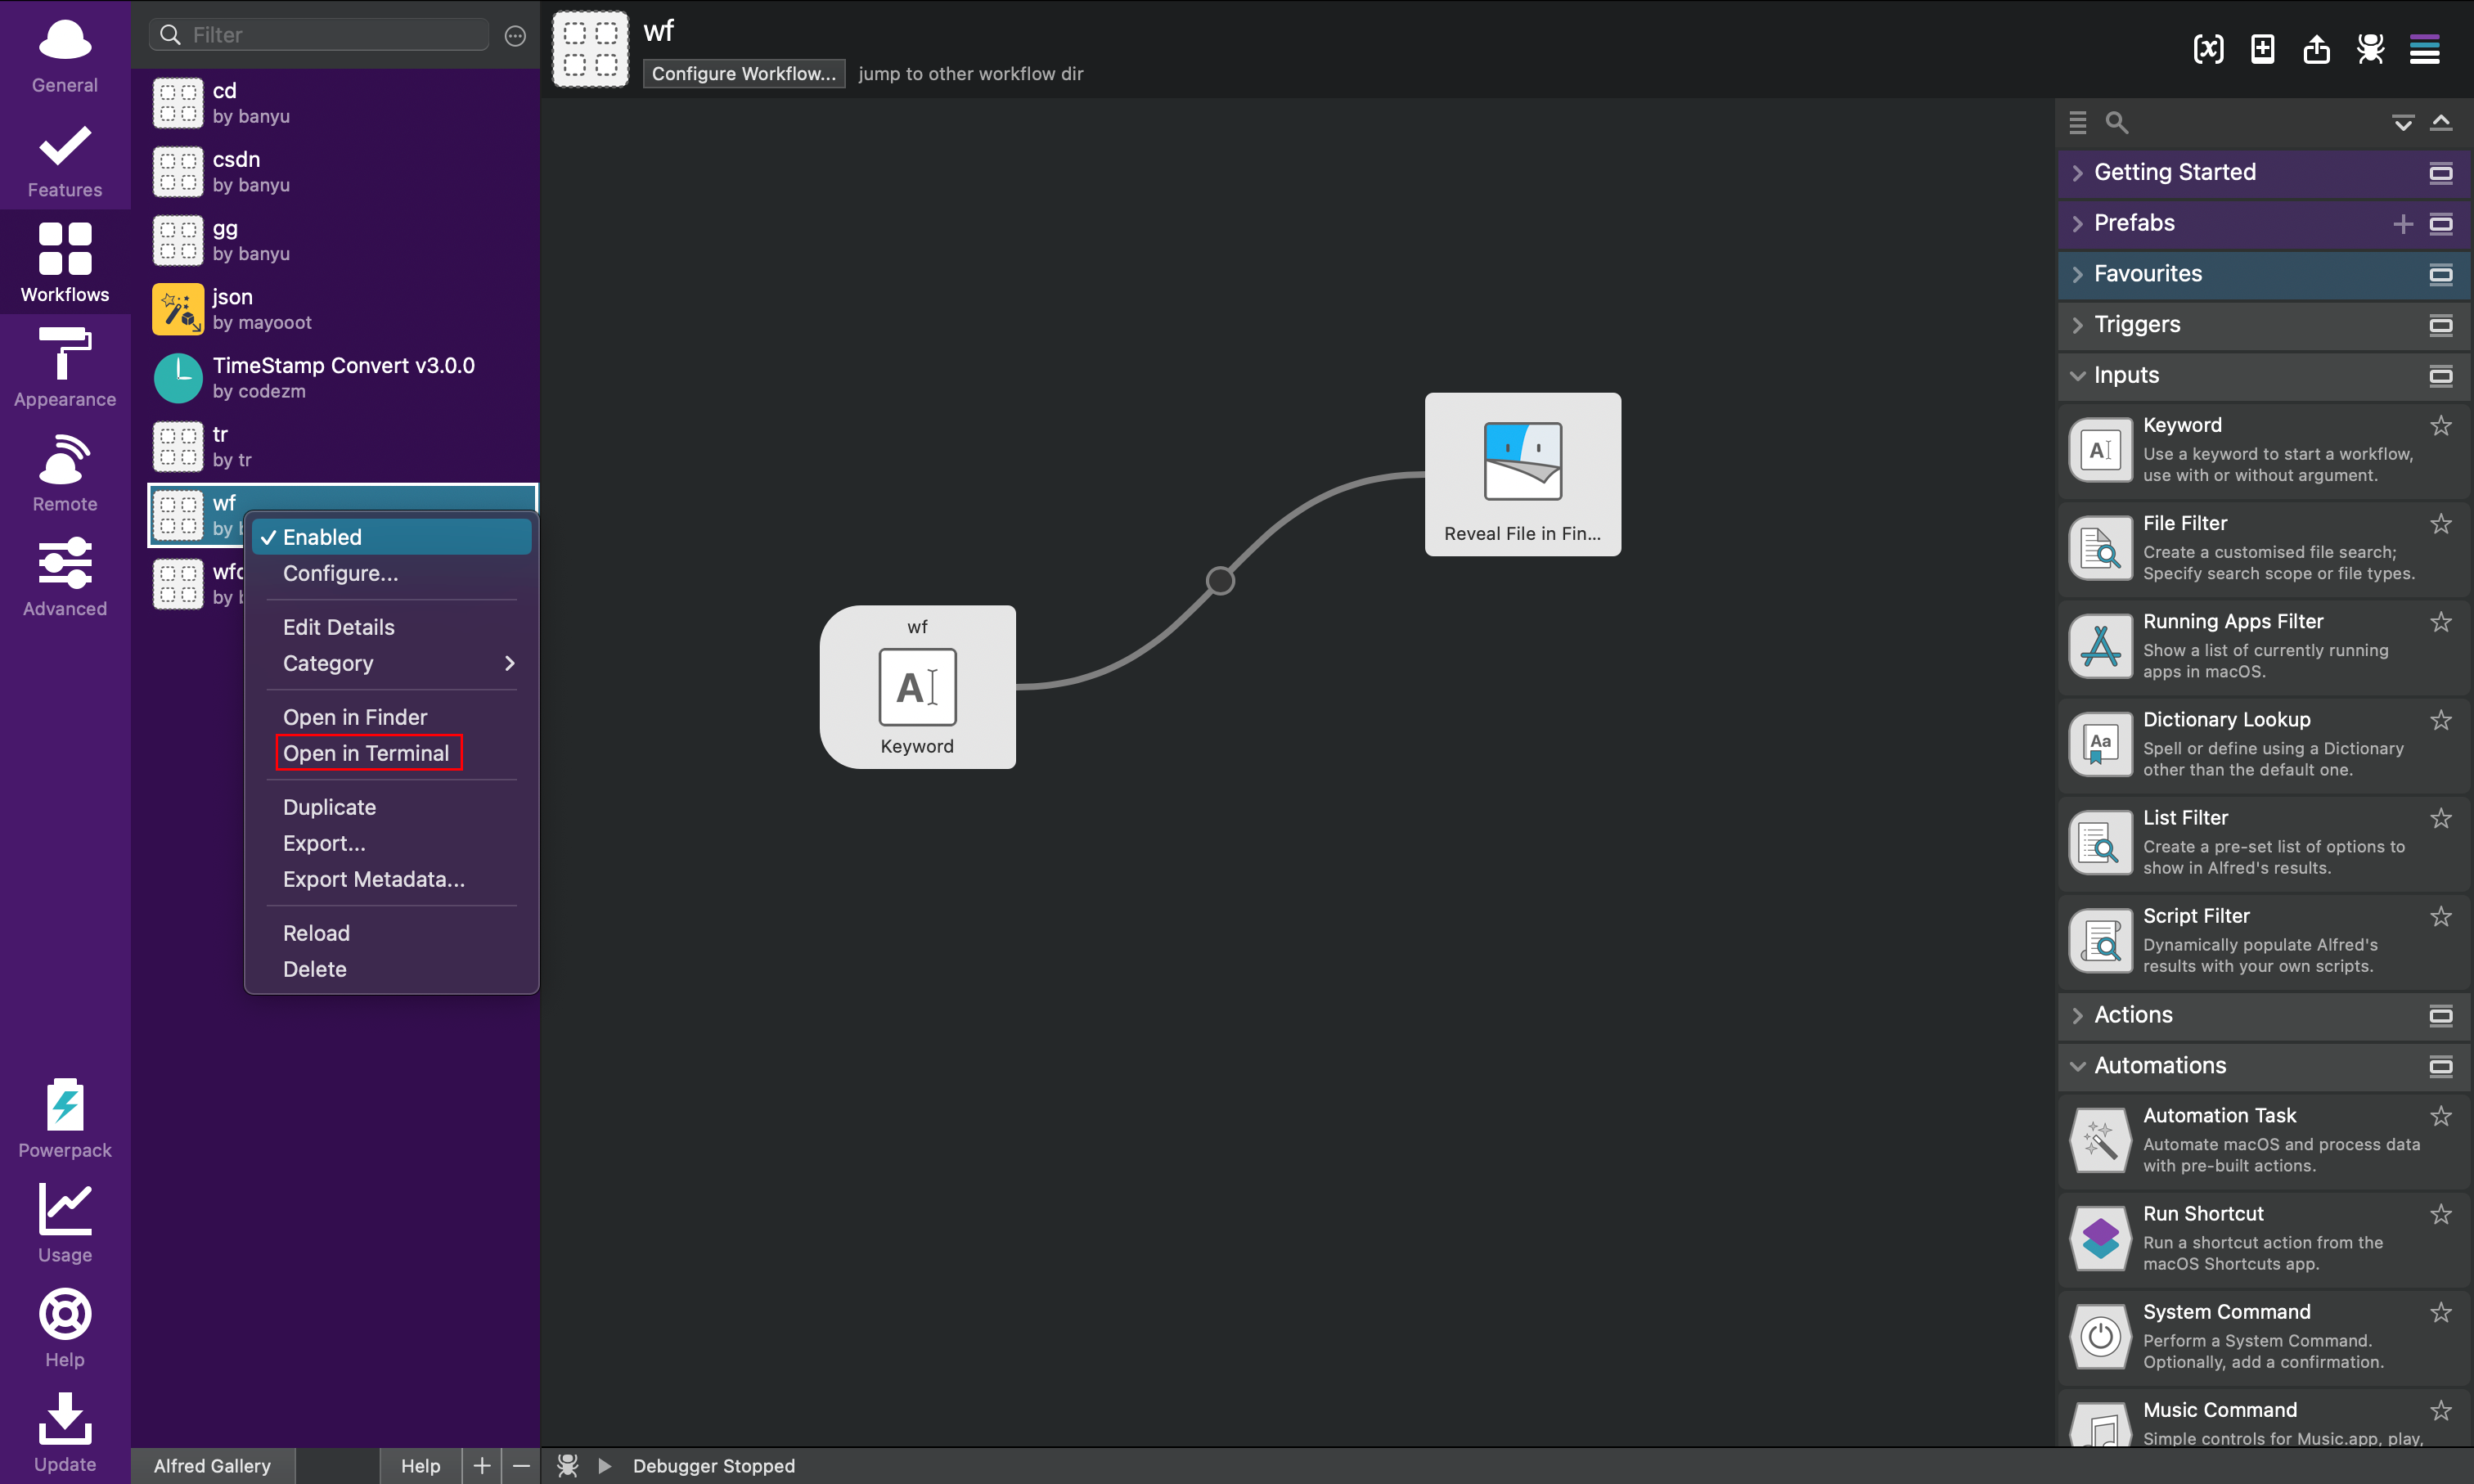Choose Edit Details from context menu
This screenshot has width=2474, height=1484.
point(391,627)
